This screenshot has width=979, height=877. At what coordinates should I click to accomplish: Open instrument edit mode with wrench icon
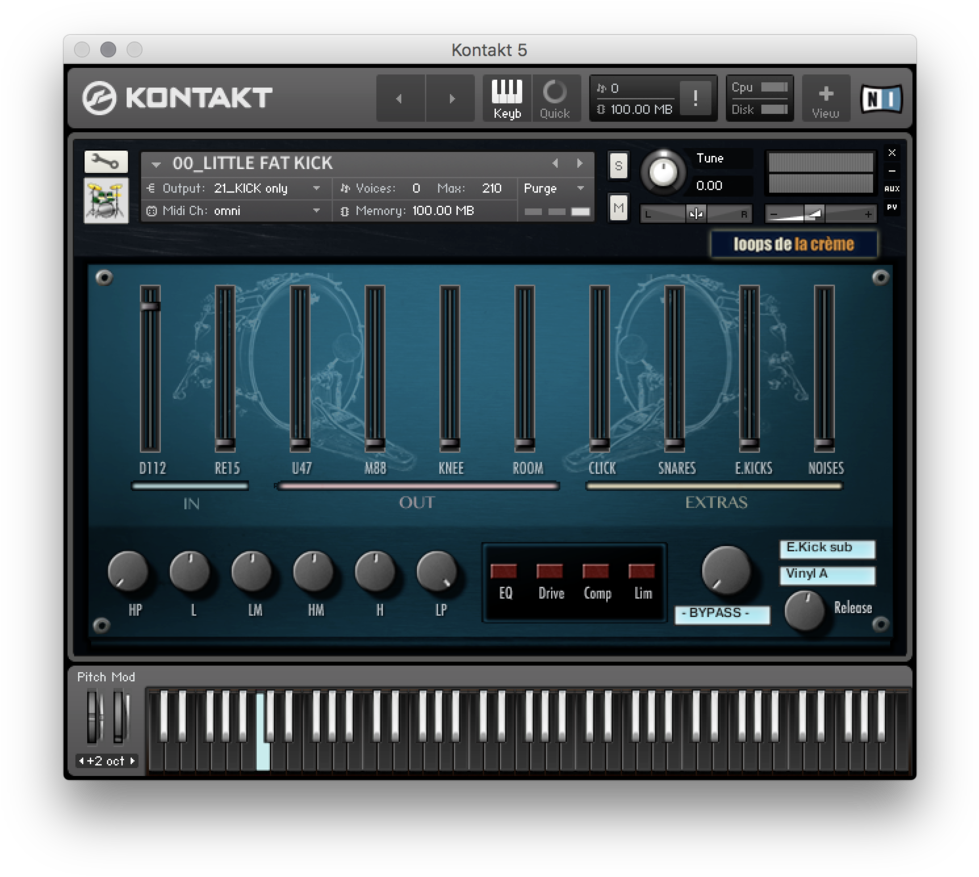click(x=106, y=162)
